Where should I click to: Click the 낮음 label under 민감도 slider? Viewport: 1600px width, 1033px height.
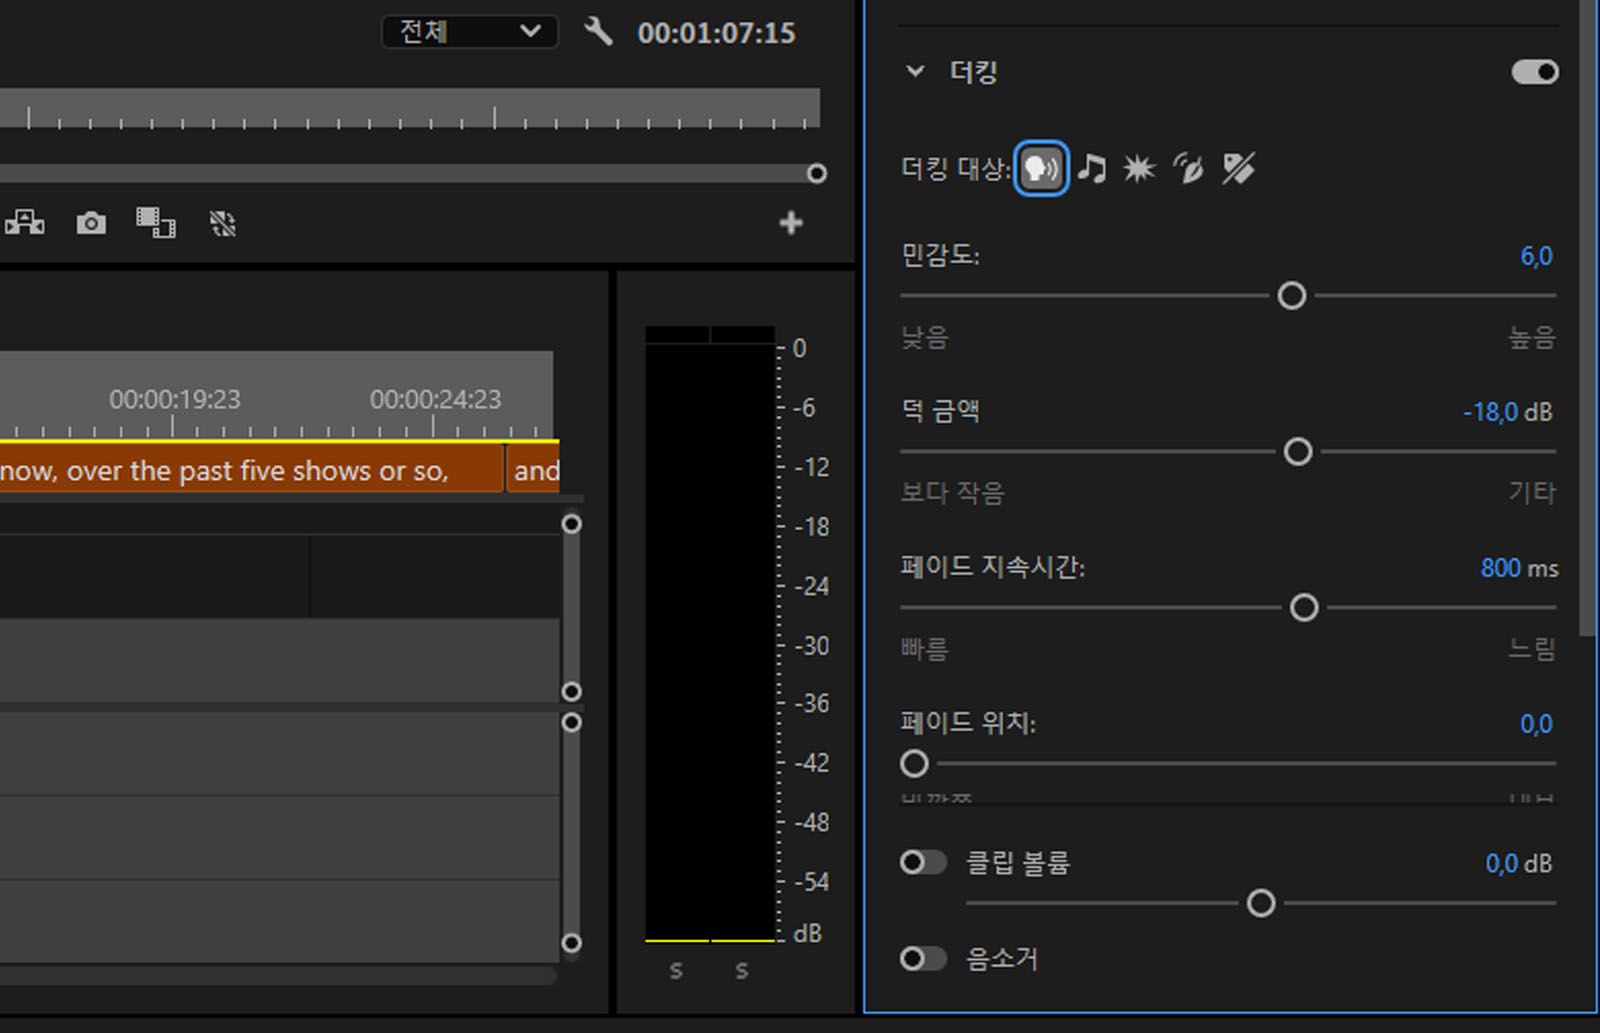(925, 337)
